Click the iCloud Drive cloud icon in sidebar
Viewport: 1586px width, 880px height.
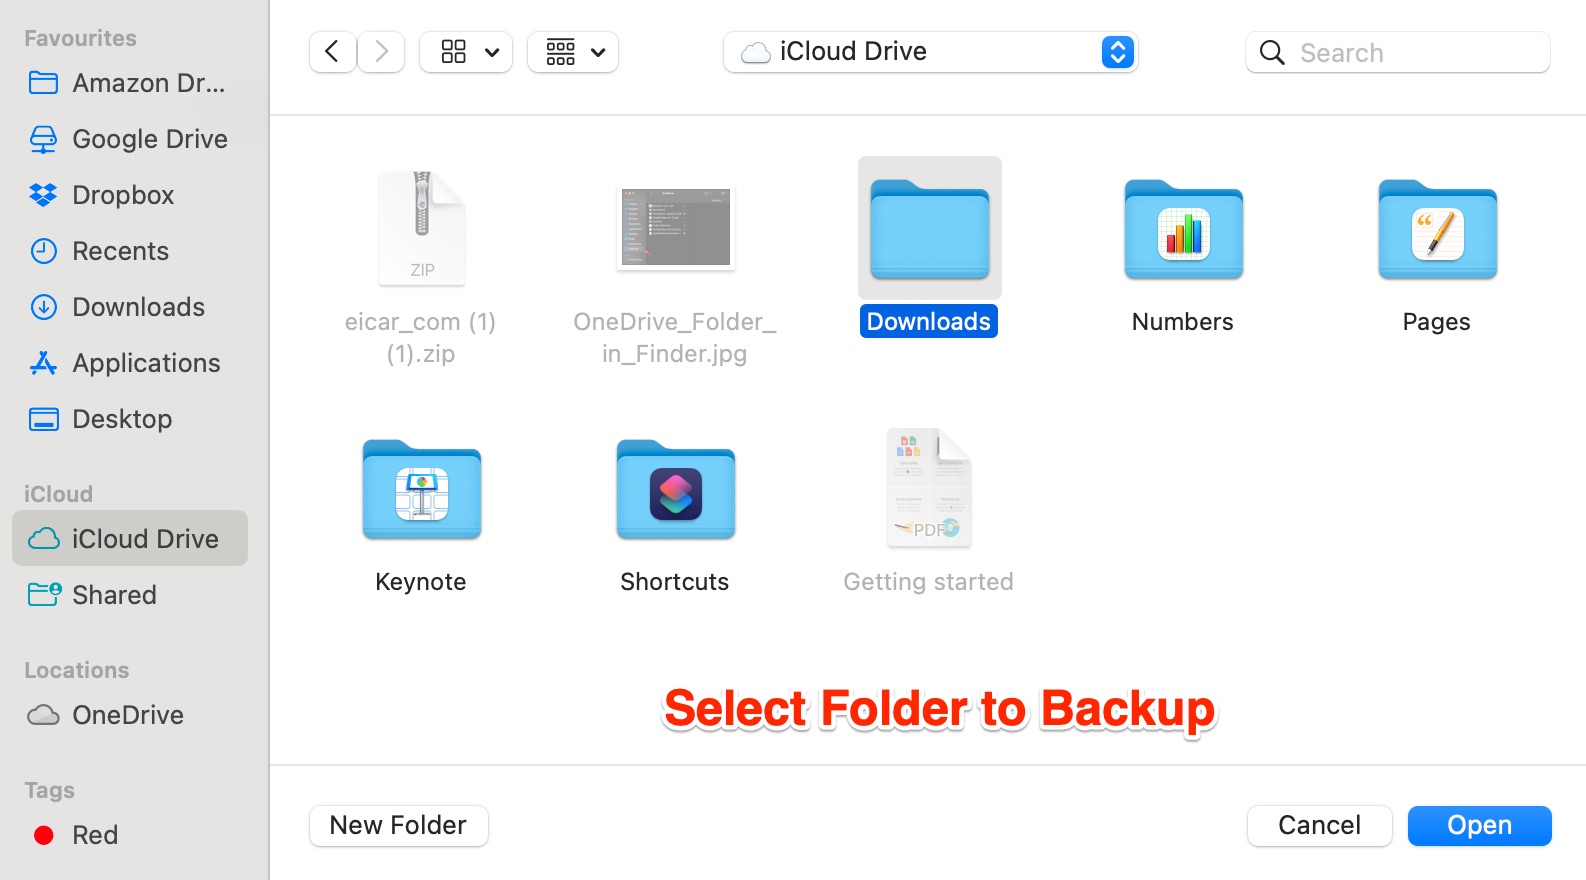[43, 539]
